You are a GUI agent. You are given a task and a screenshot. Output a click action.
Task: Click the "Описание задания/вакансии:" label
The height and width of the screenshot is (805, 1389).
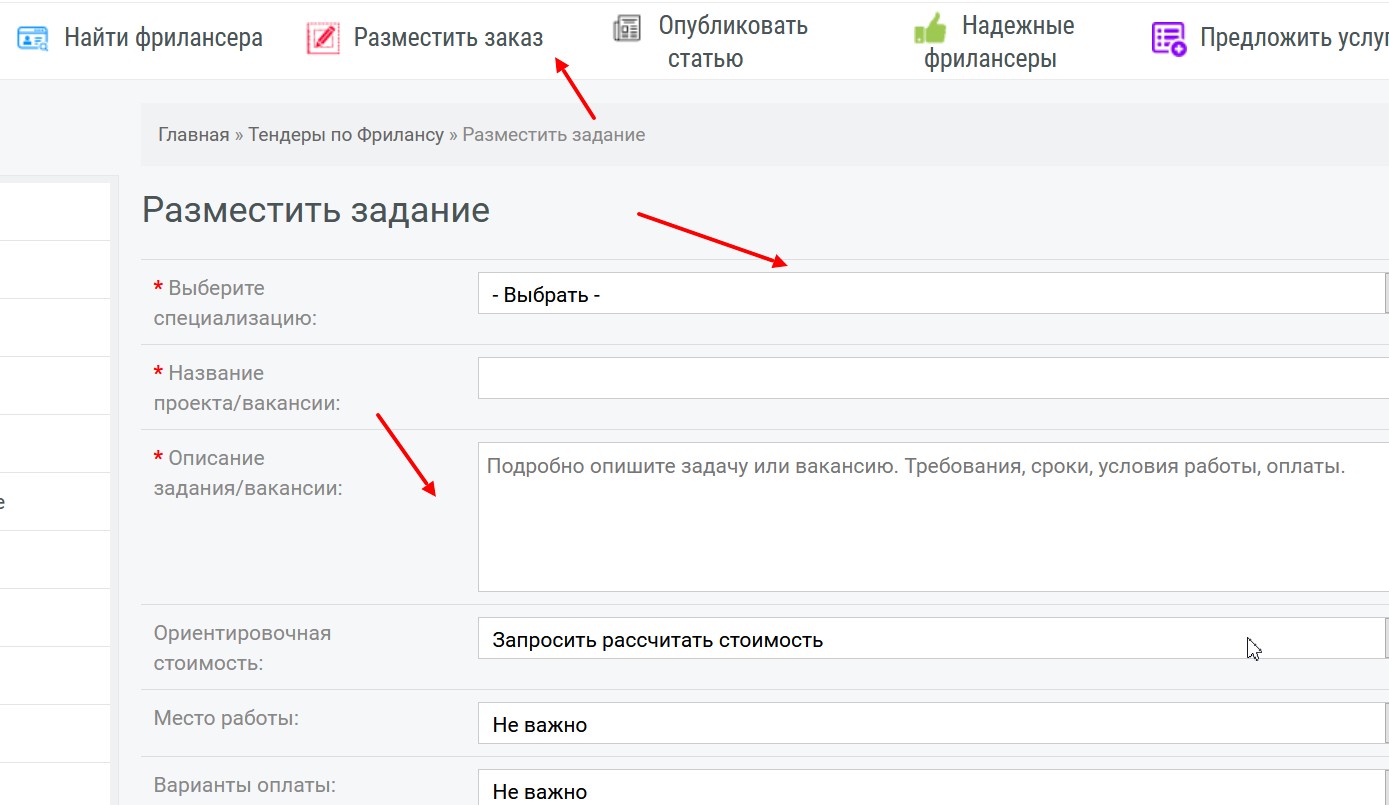point(247,473)
